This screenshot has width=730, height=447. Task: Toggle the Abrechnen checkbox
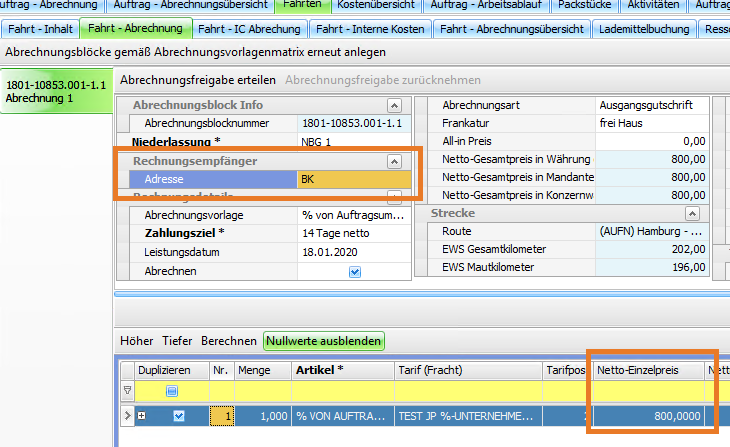[355, 271]
